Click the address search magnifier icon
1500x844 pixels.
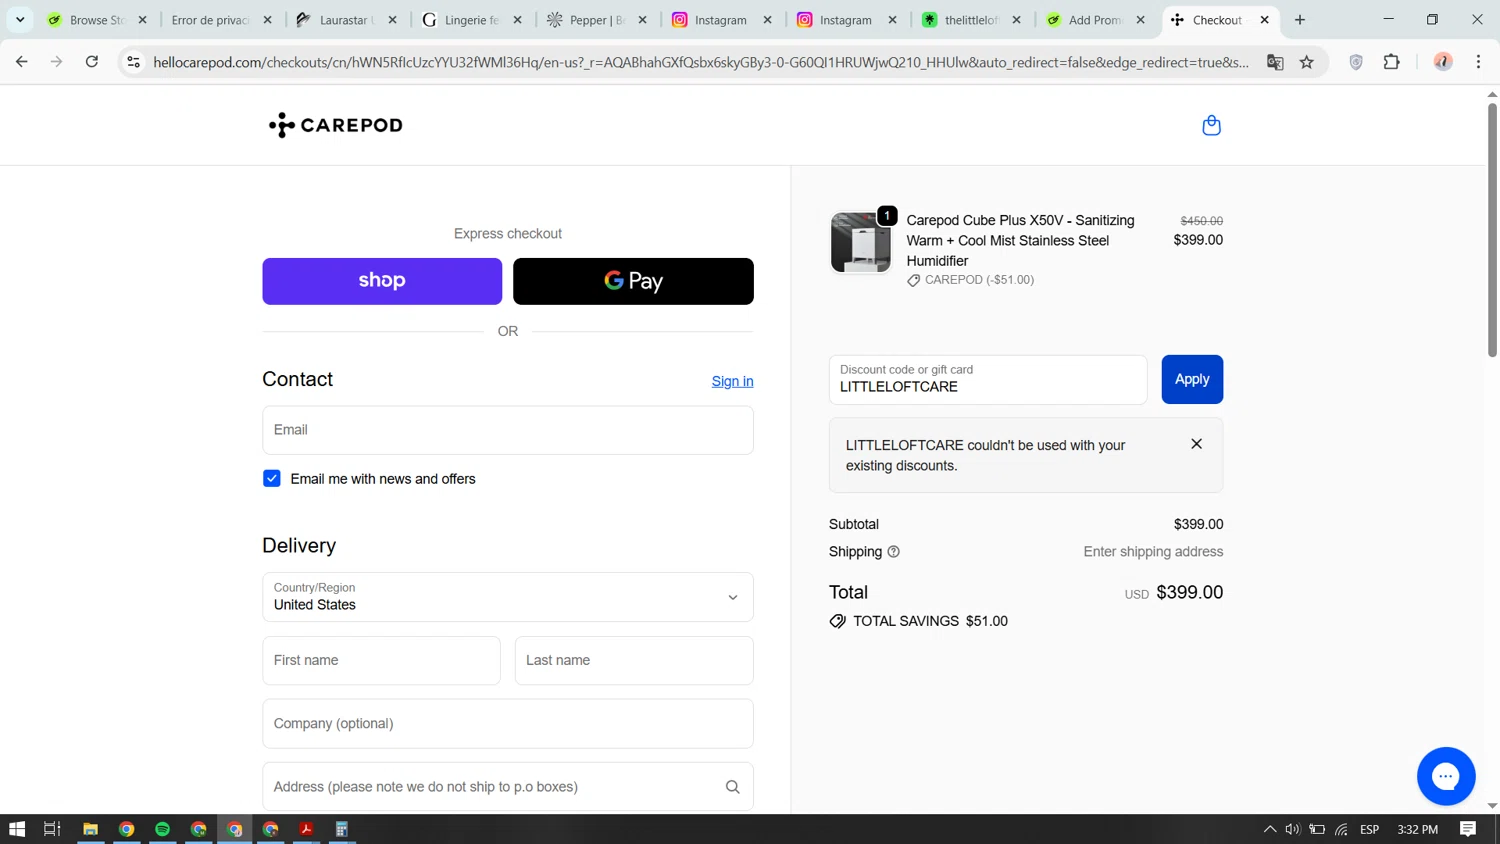point(732,787)
